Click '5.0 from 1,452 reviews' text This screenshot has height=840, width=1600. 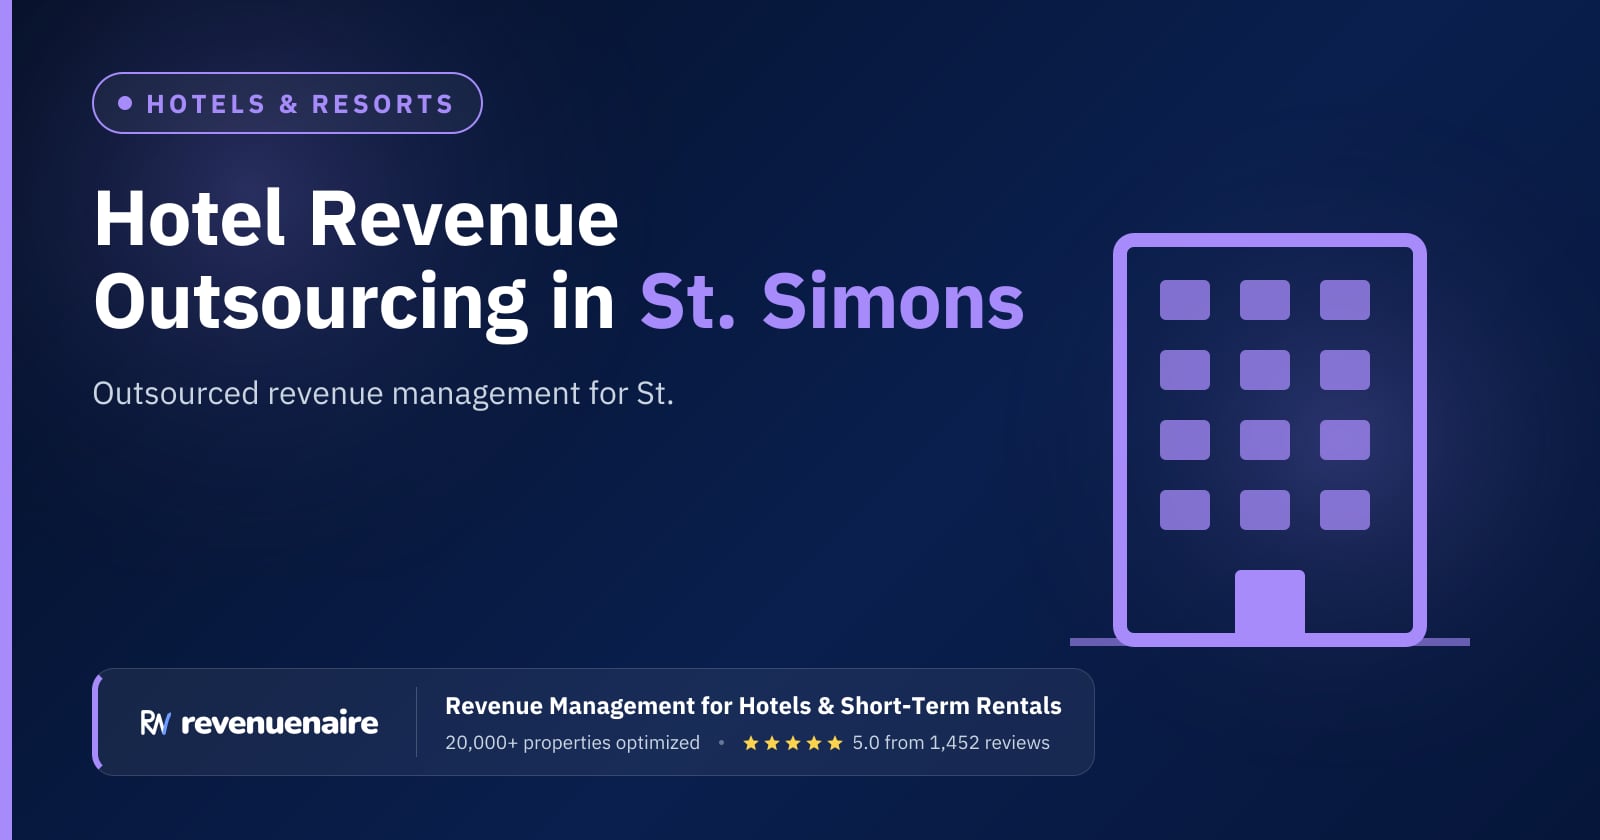tap(951, 743)
